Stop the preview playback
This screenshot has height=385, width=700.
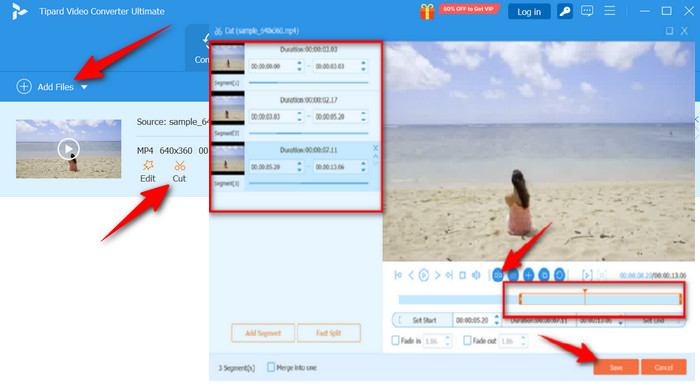(462, 275)
